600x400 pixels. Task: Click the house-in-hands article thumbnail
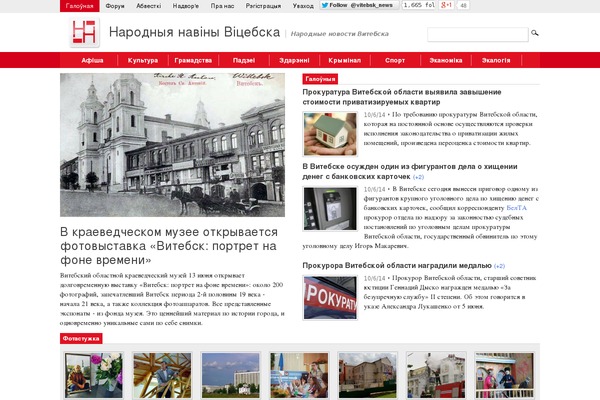click(330, 134)
